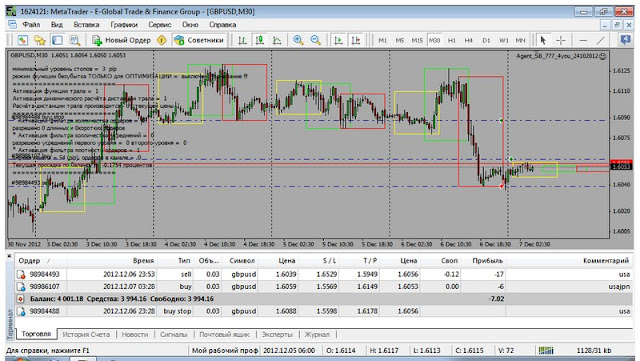Switch to the Торговля tab
This screenshot has width=640, height=361.
click(x=36, y=334)
